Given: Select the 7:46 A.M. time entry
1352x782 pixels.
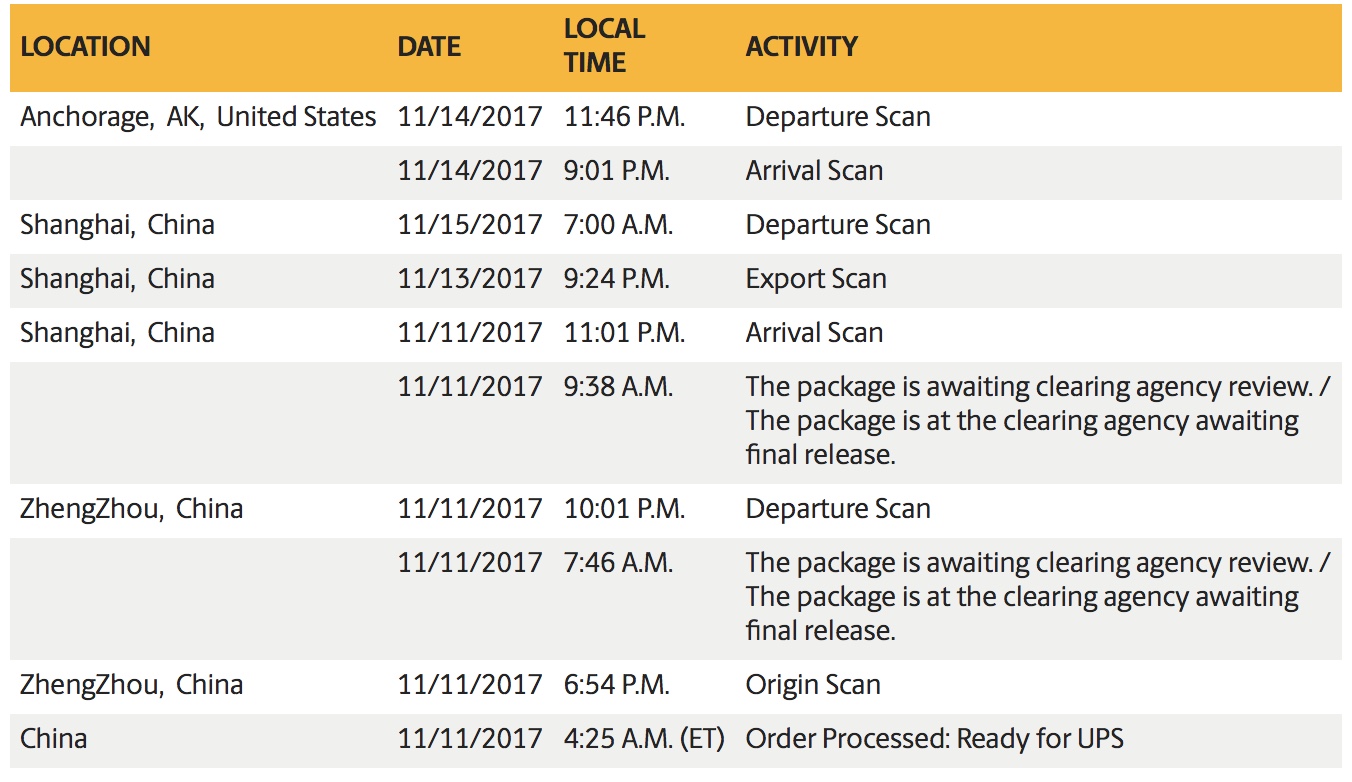Looking at the screenshot, I should pyautogui.click(x=618, y=563).
